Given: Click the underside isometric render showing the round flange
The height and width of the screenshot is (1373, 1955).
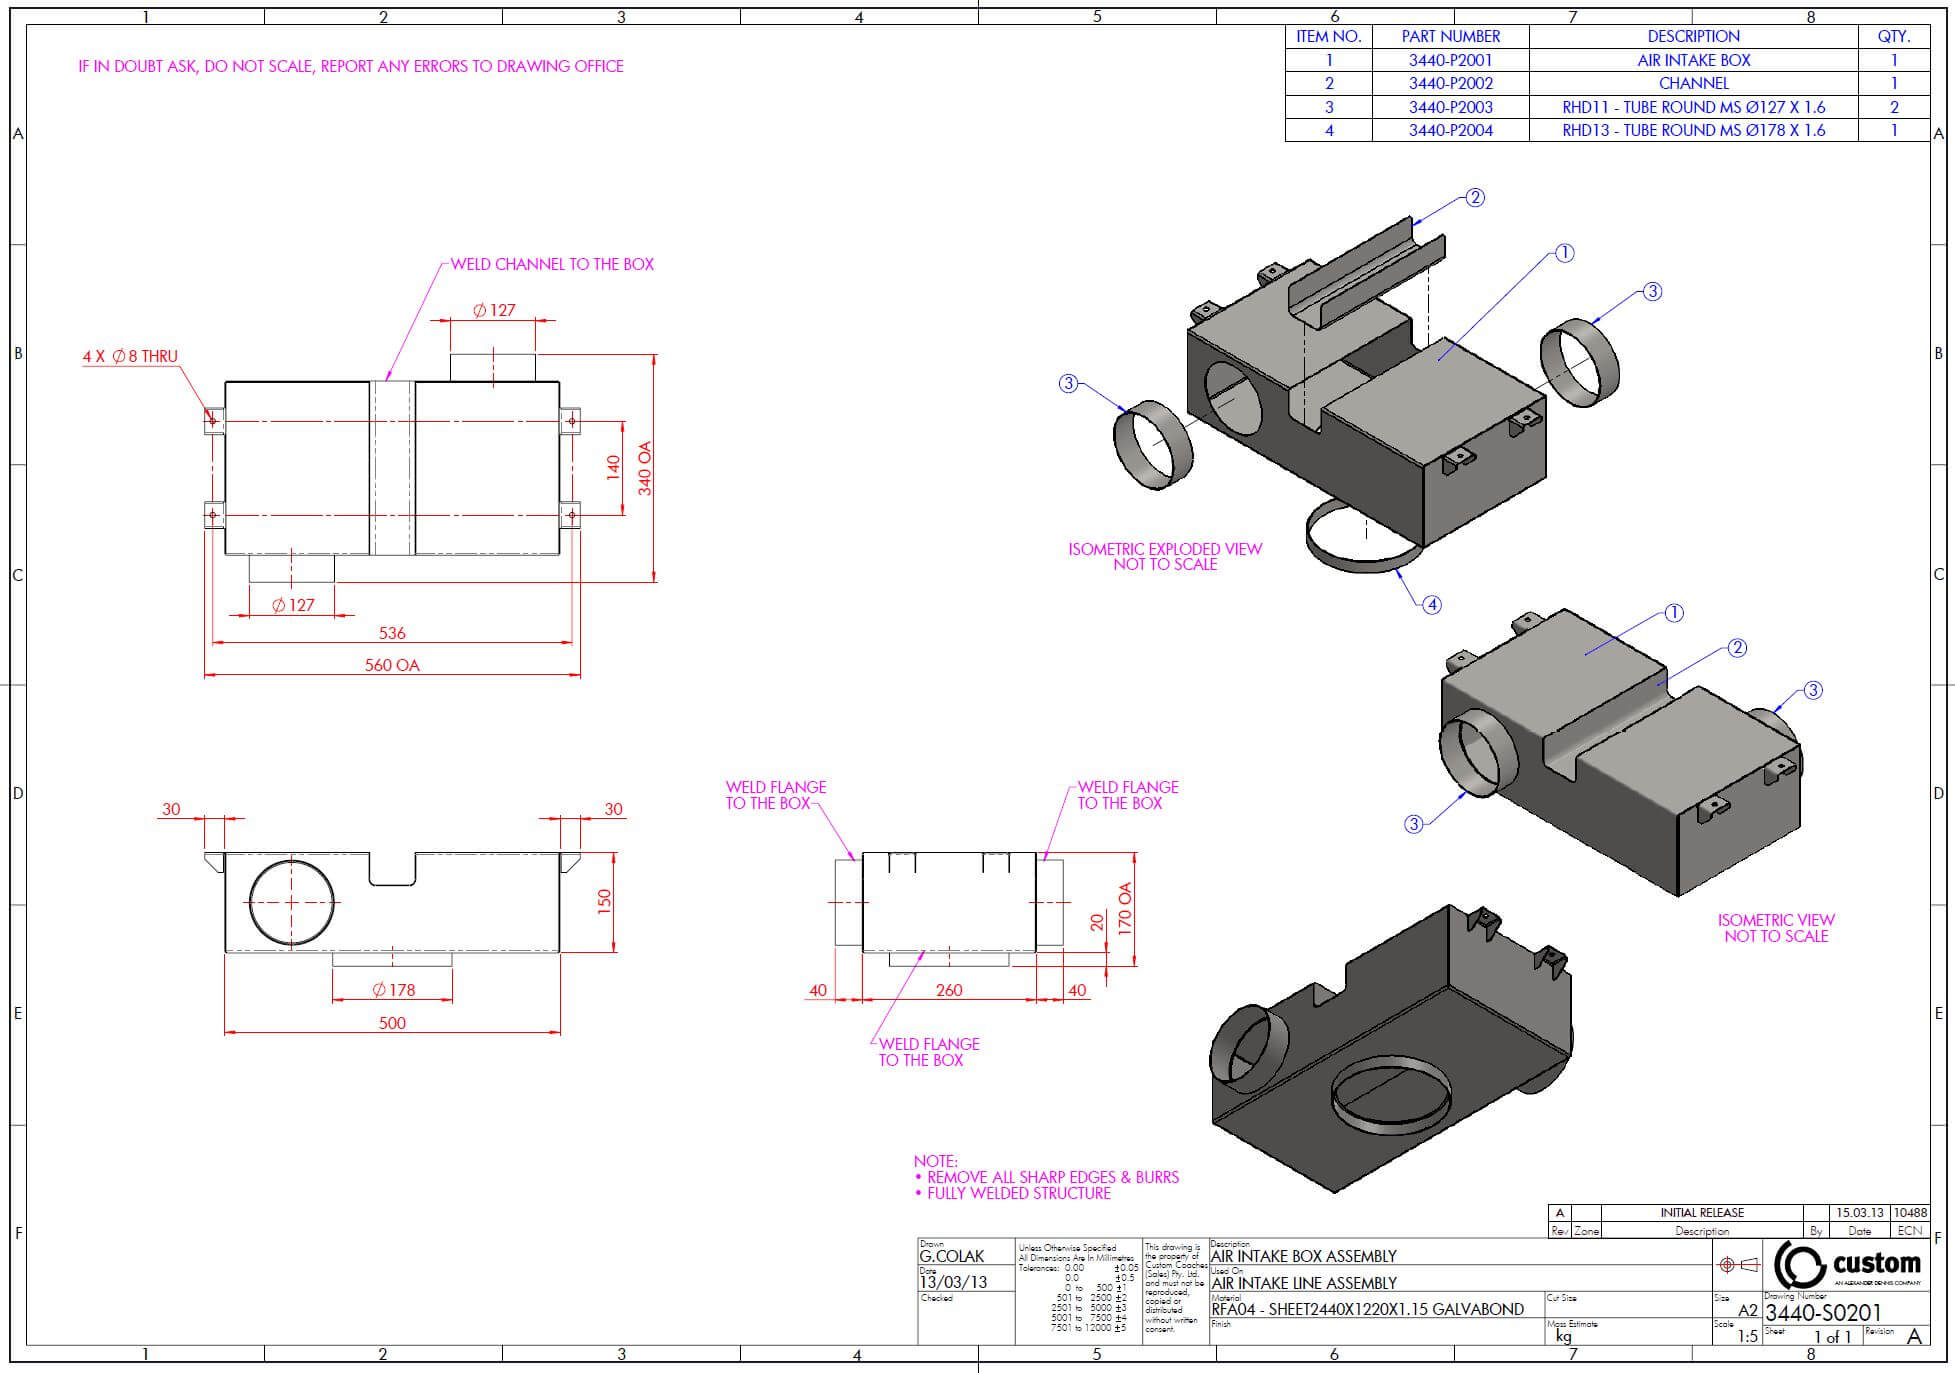Looking at the screenshot, I should coord(1392,1048).
